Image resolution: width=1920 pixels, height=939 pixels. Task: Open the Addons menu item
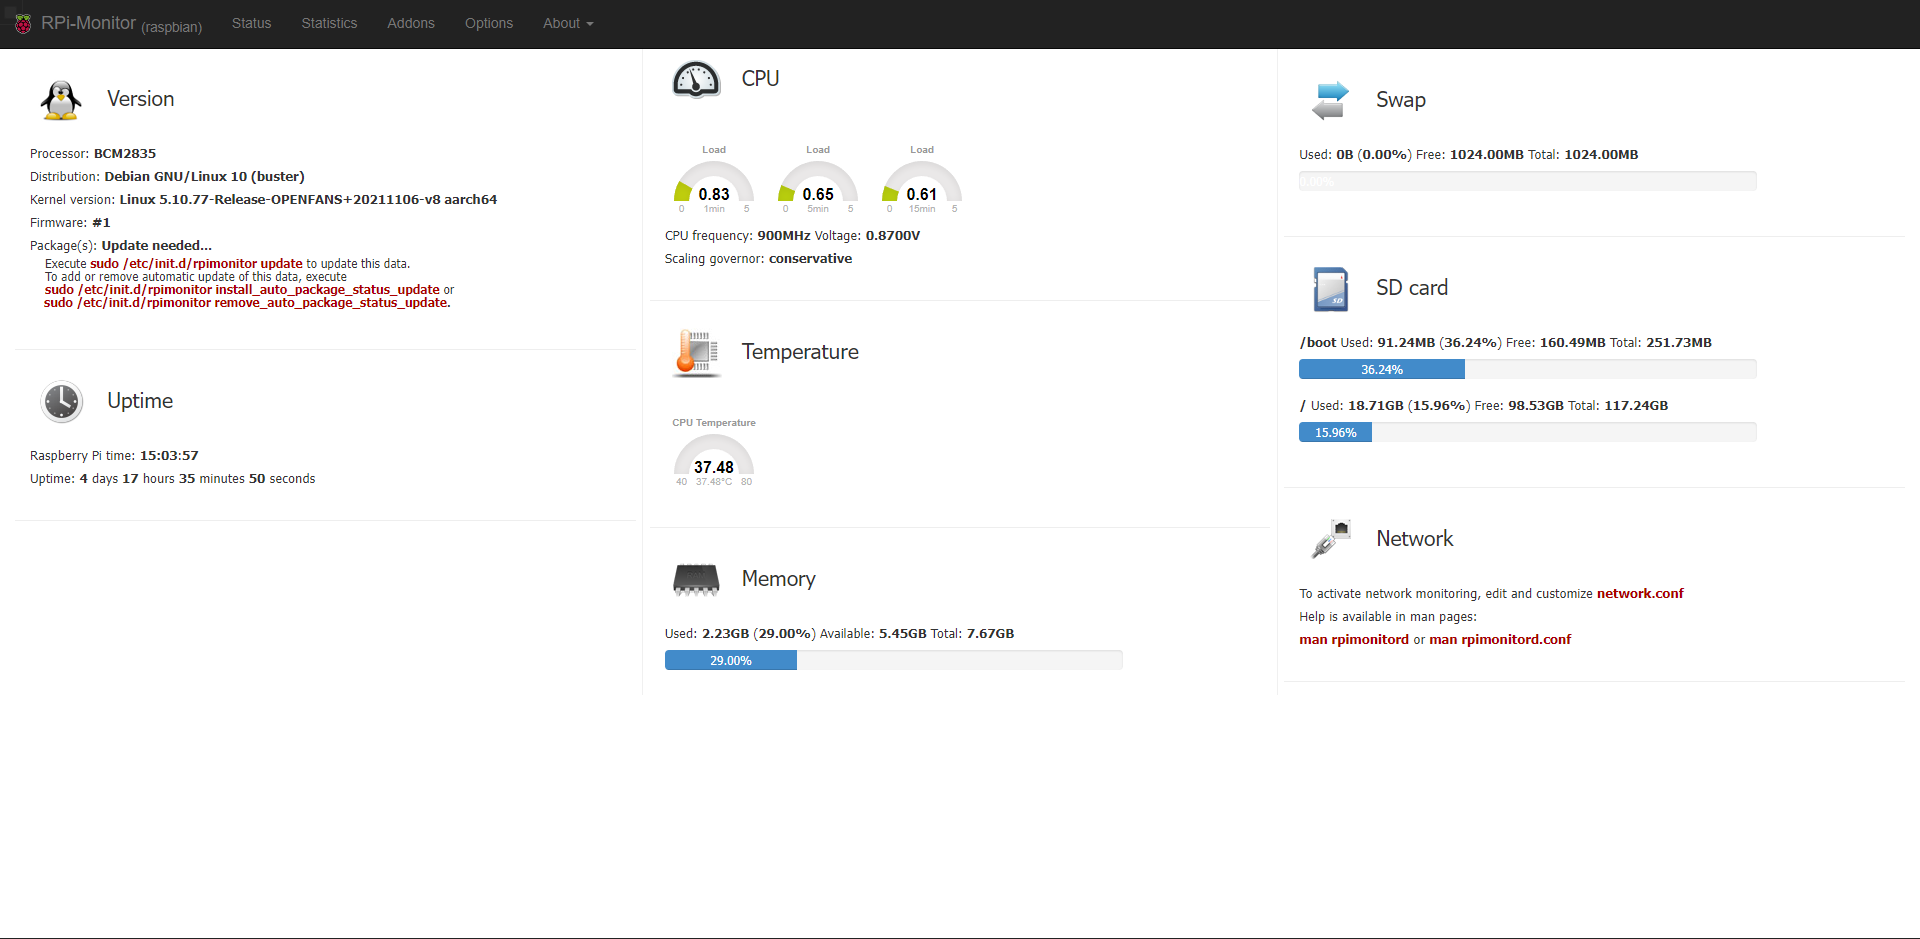[411, 23]
